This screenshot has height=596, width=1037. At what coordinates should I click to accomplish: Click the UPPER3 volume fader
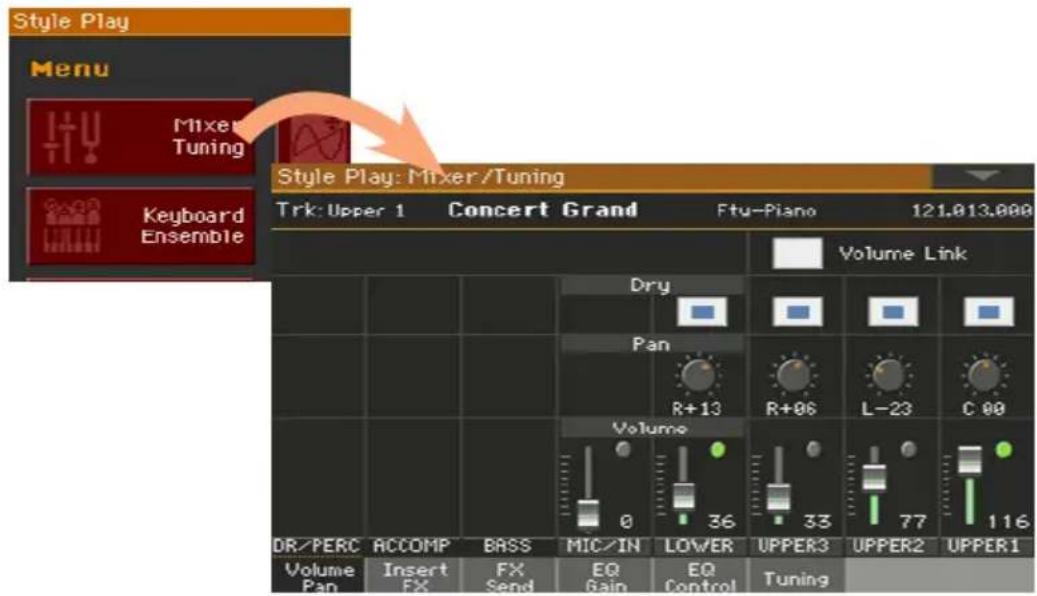tap(778, 497)
